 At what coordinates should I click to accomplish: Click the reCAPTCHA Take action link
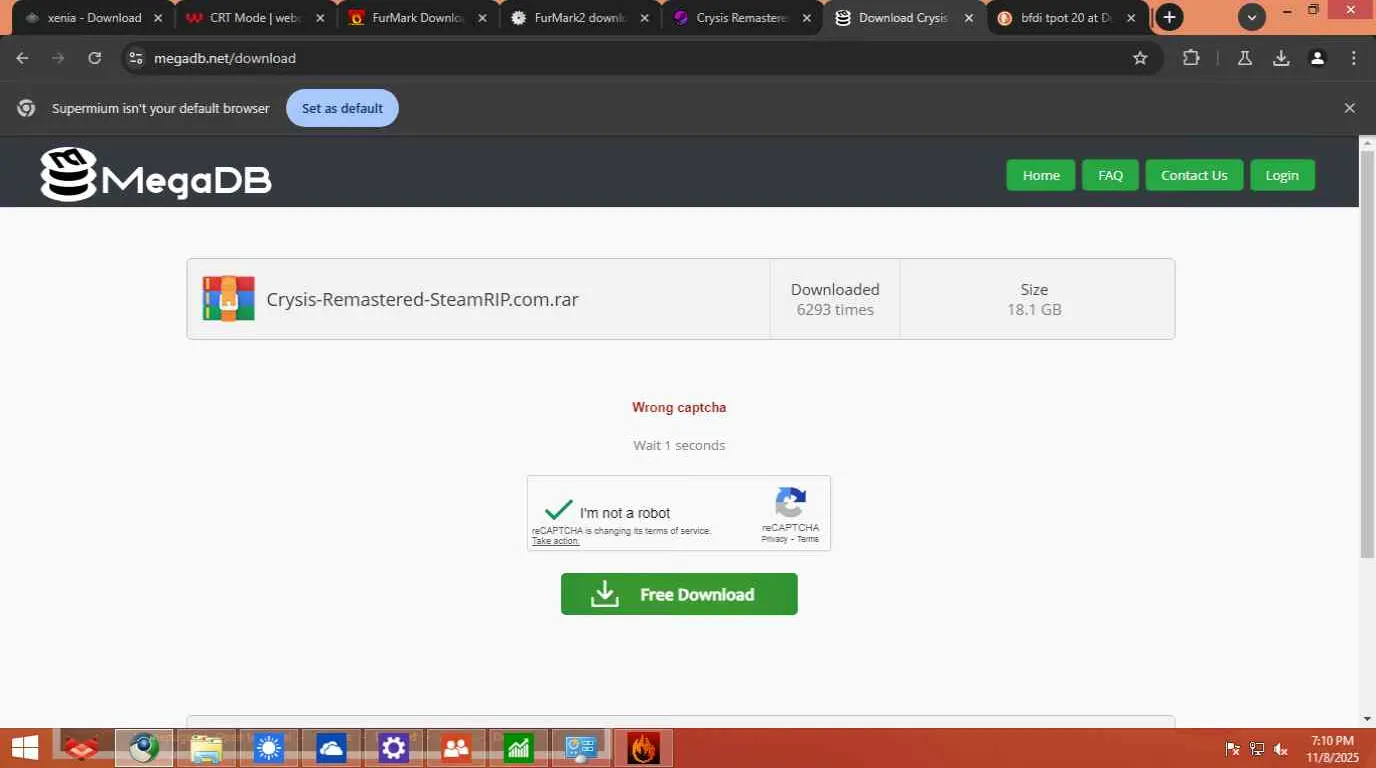(x=555, y=541)
